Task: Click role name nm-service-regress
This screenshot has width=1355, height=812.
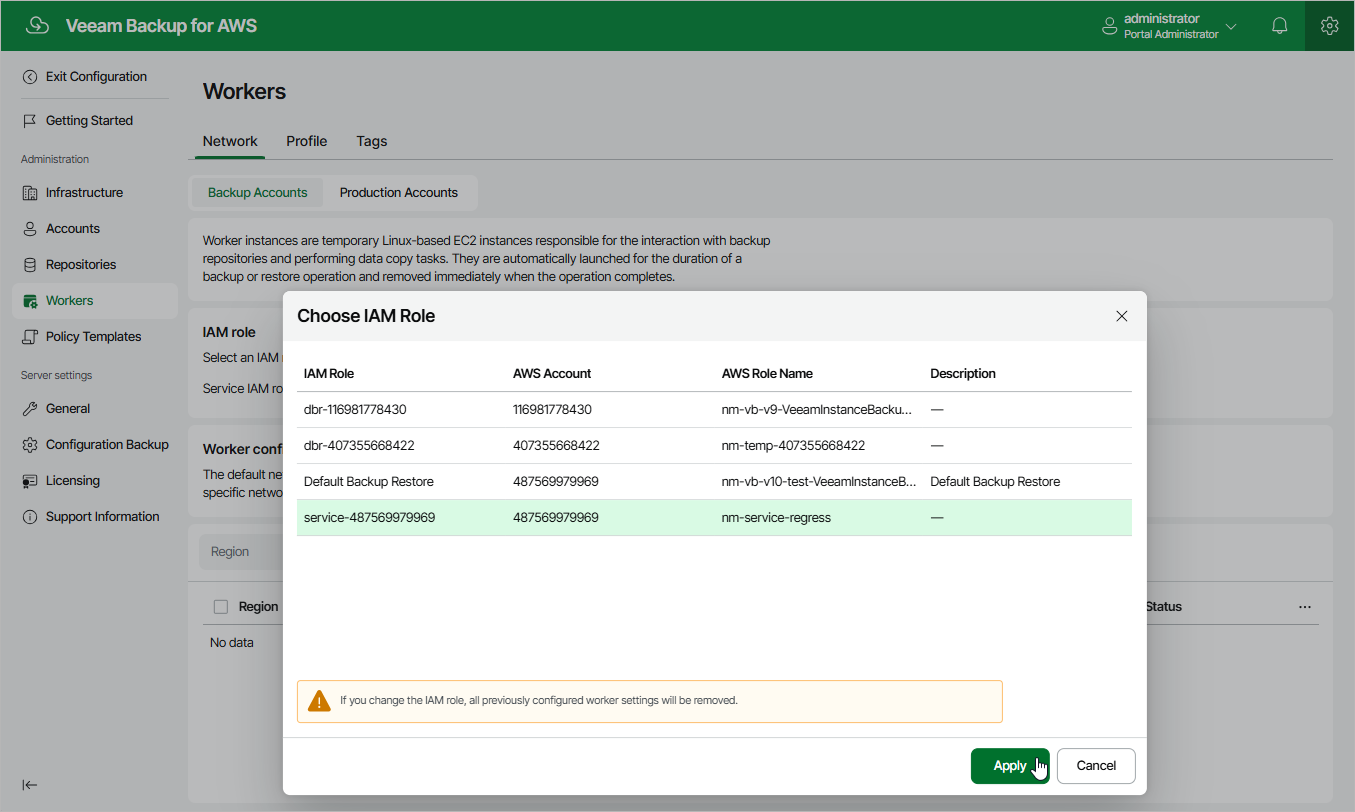Action: pos(776,518)
